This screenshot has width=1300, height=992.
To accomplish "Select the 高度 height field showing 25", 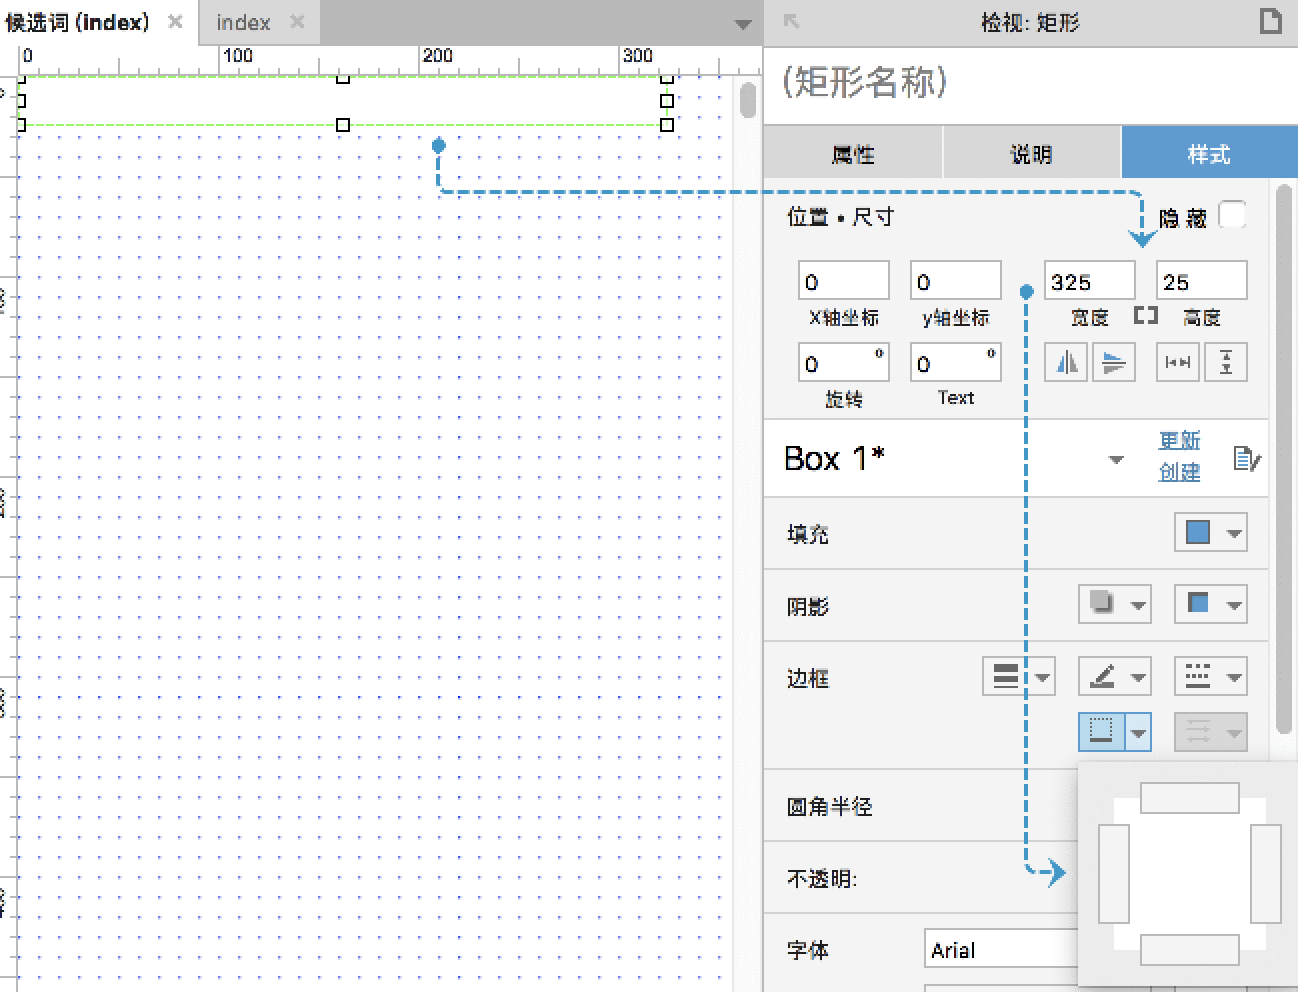I will [x=1201, y=281].
